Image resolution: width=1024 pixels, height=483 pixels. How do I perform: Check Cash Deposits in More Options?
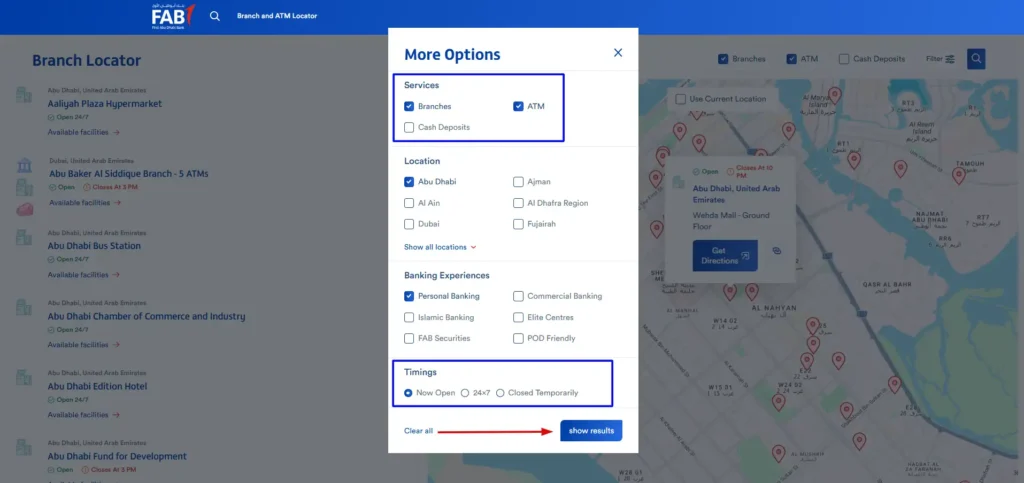(409, 127)
